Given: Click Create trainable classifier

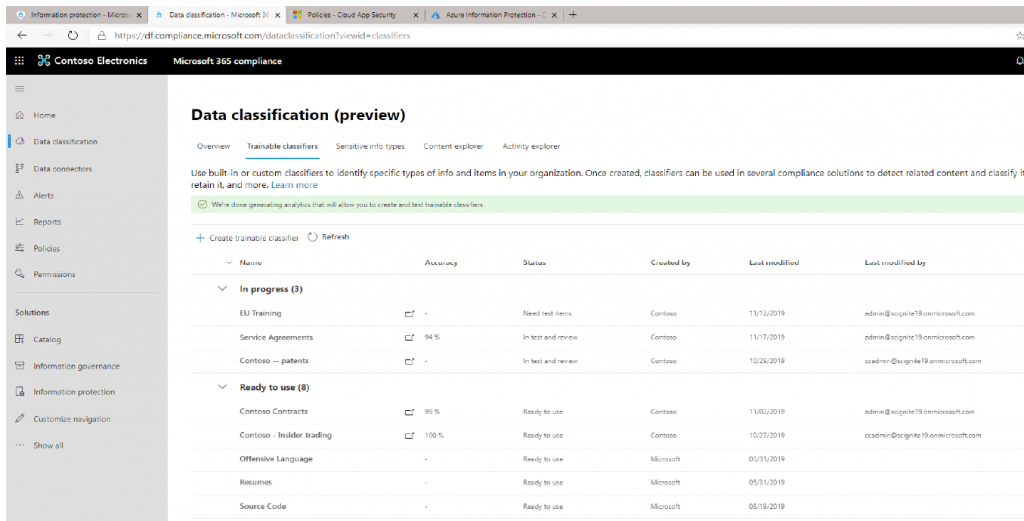Looking at the screenshot, I should [247, 238].
